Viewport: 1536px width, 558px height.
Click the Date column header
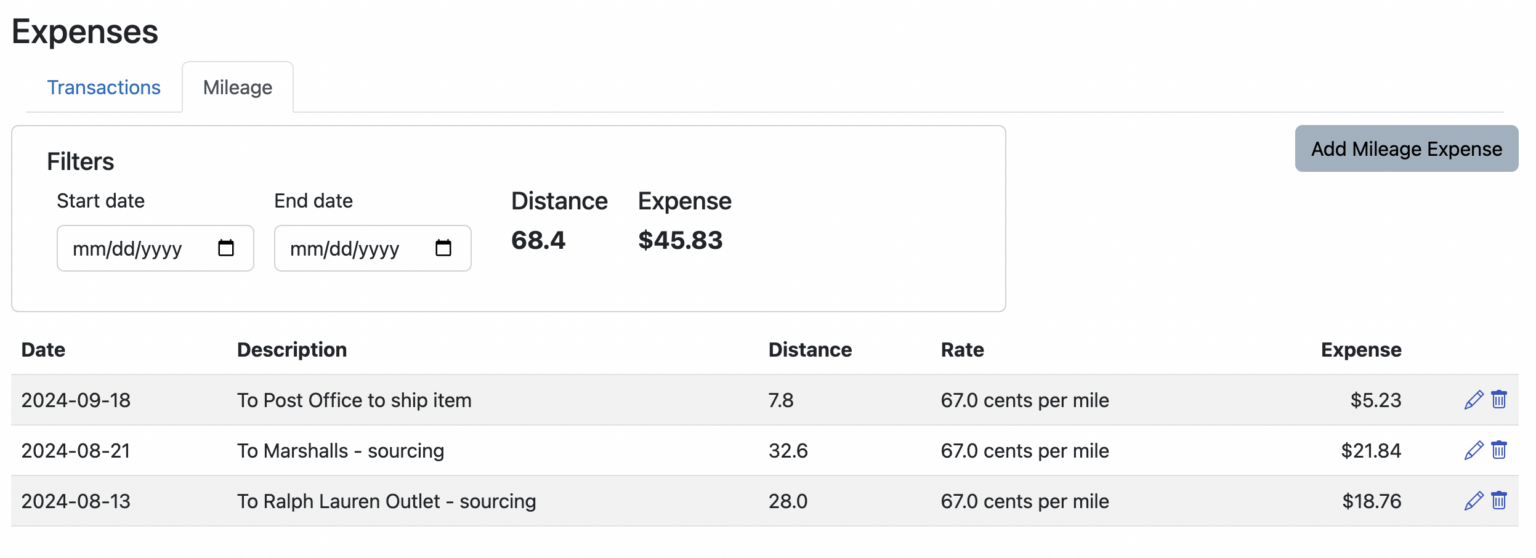[43, 350]
